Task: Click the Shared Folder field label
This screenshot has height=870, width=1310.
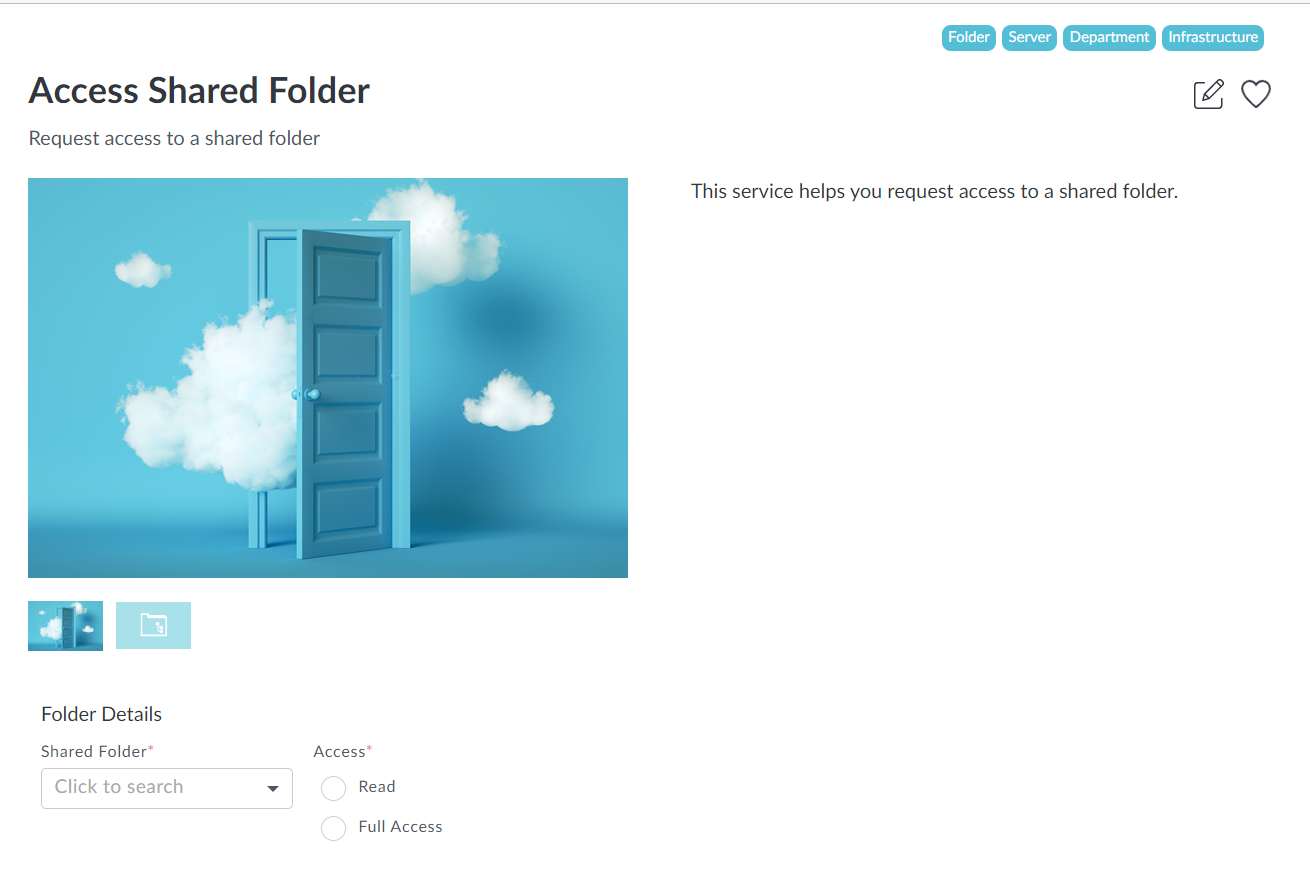Action: tap(94, 751)
